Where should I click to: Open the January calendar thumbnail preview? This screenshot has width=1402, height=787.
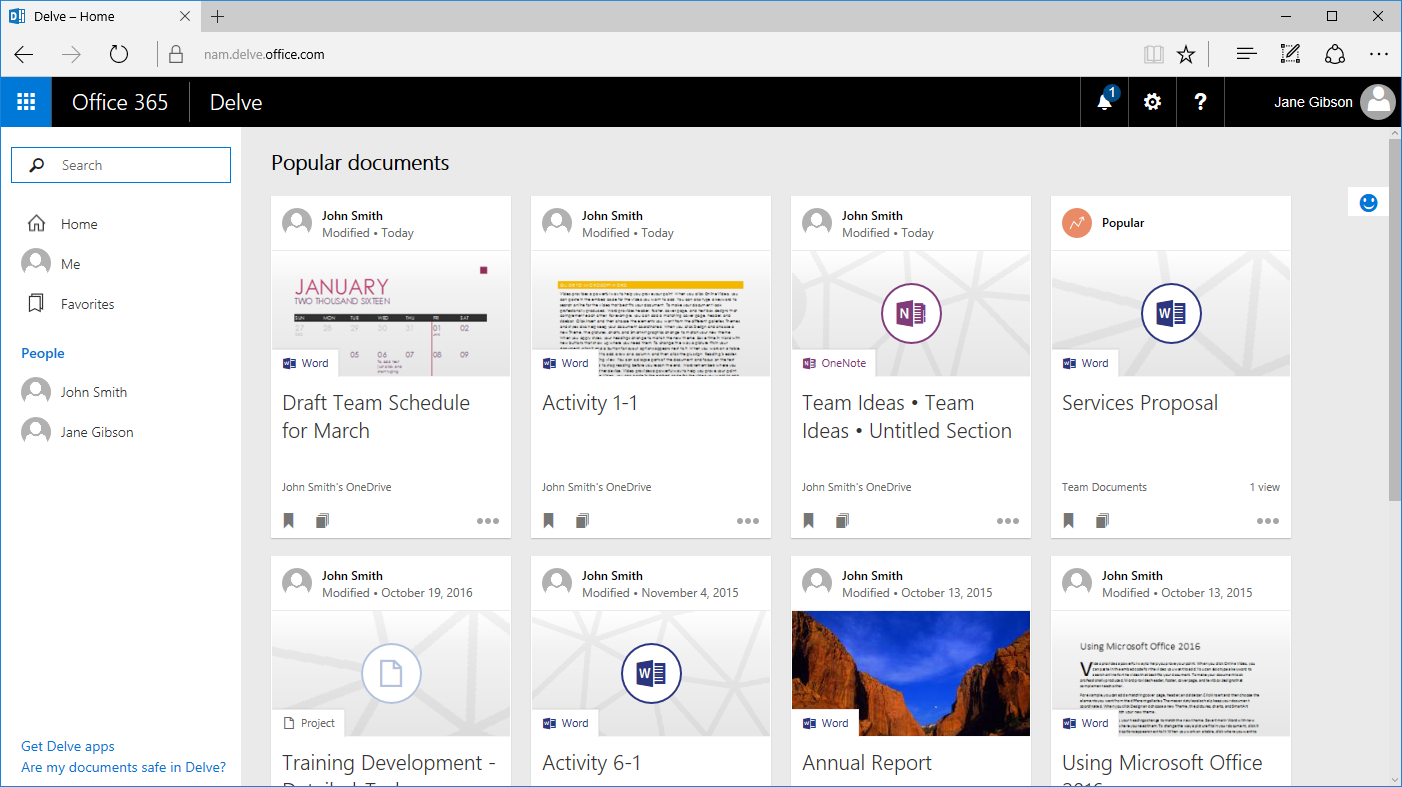[391, 313]
